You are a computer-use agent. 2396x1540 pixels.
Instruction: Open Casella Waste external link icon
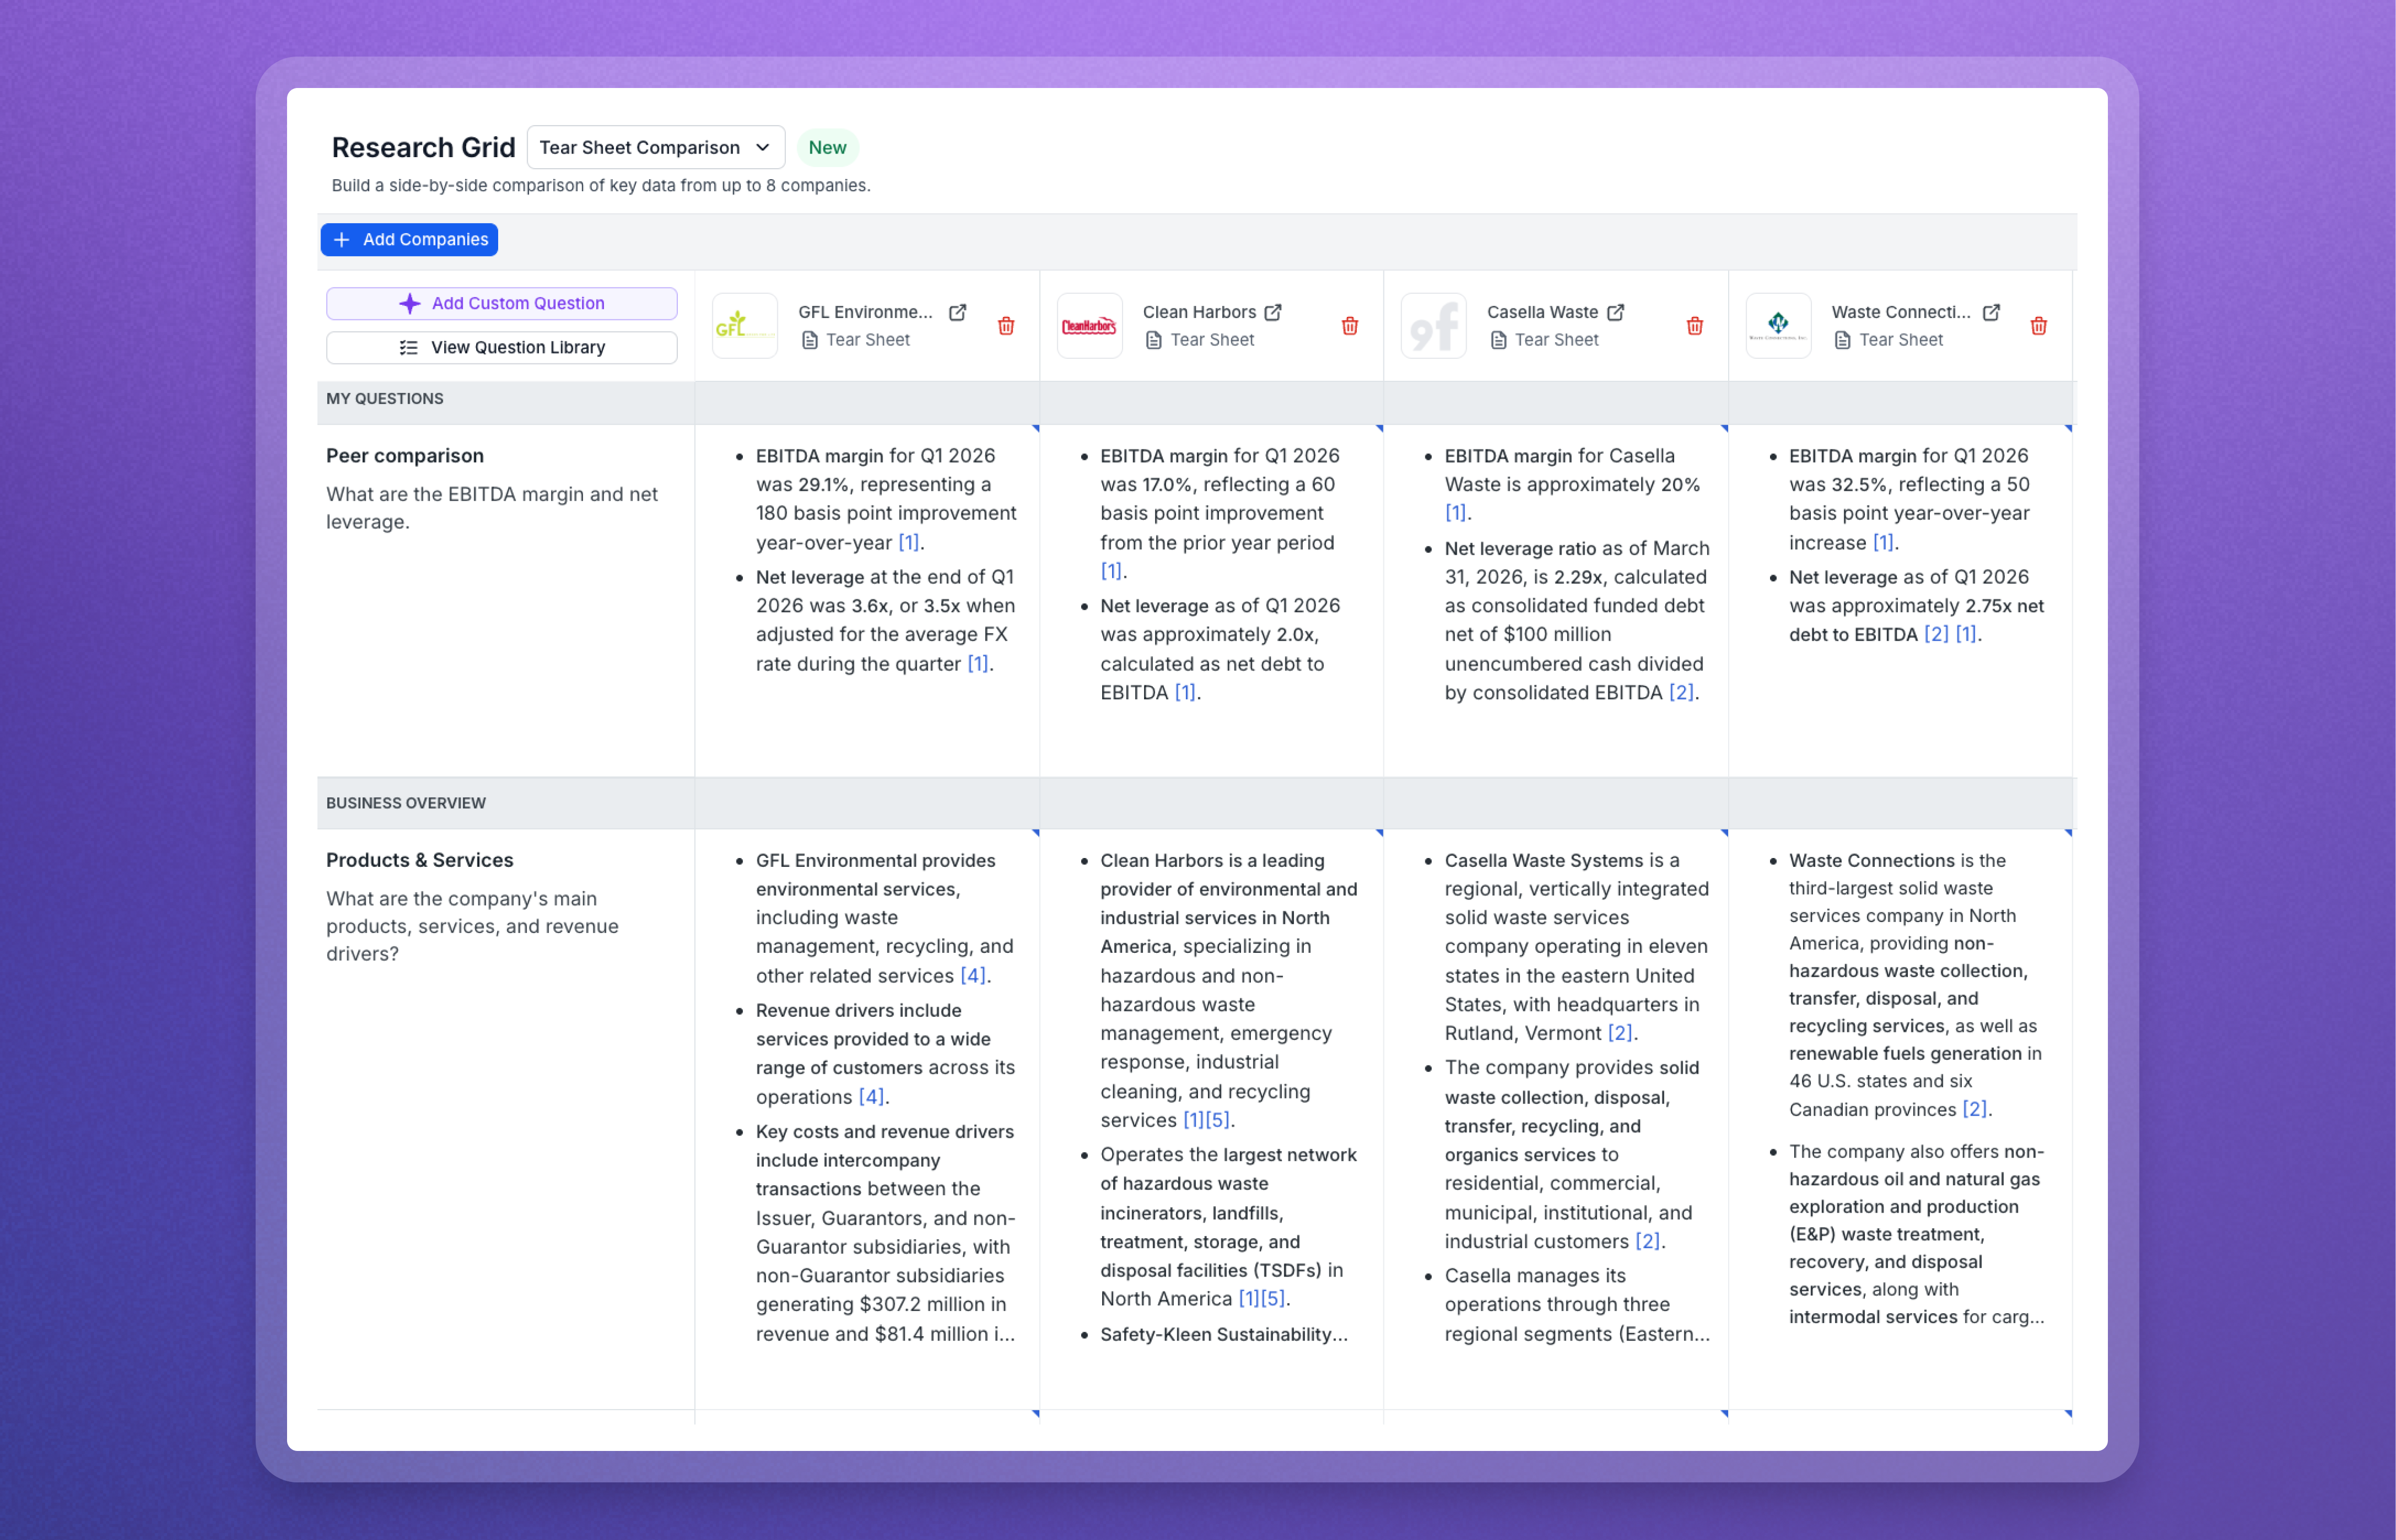[1616, 313]
